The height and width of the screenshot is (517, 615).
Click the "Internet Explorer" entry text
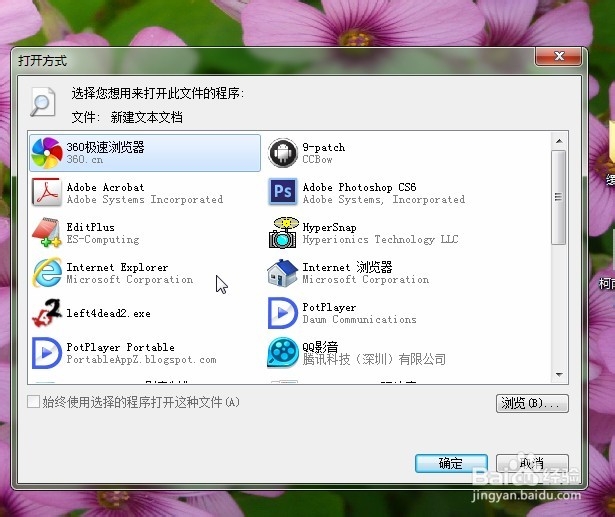(x=117, y=267)
